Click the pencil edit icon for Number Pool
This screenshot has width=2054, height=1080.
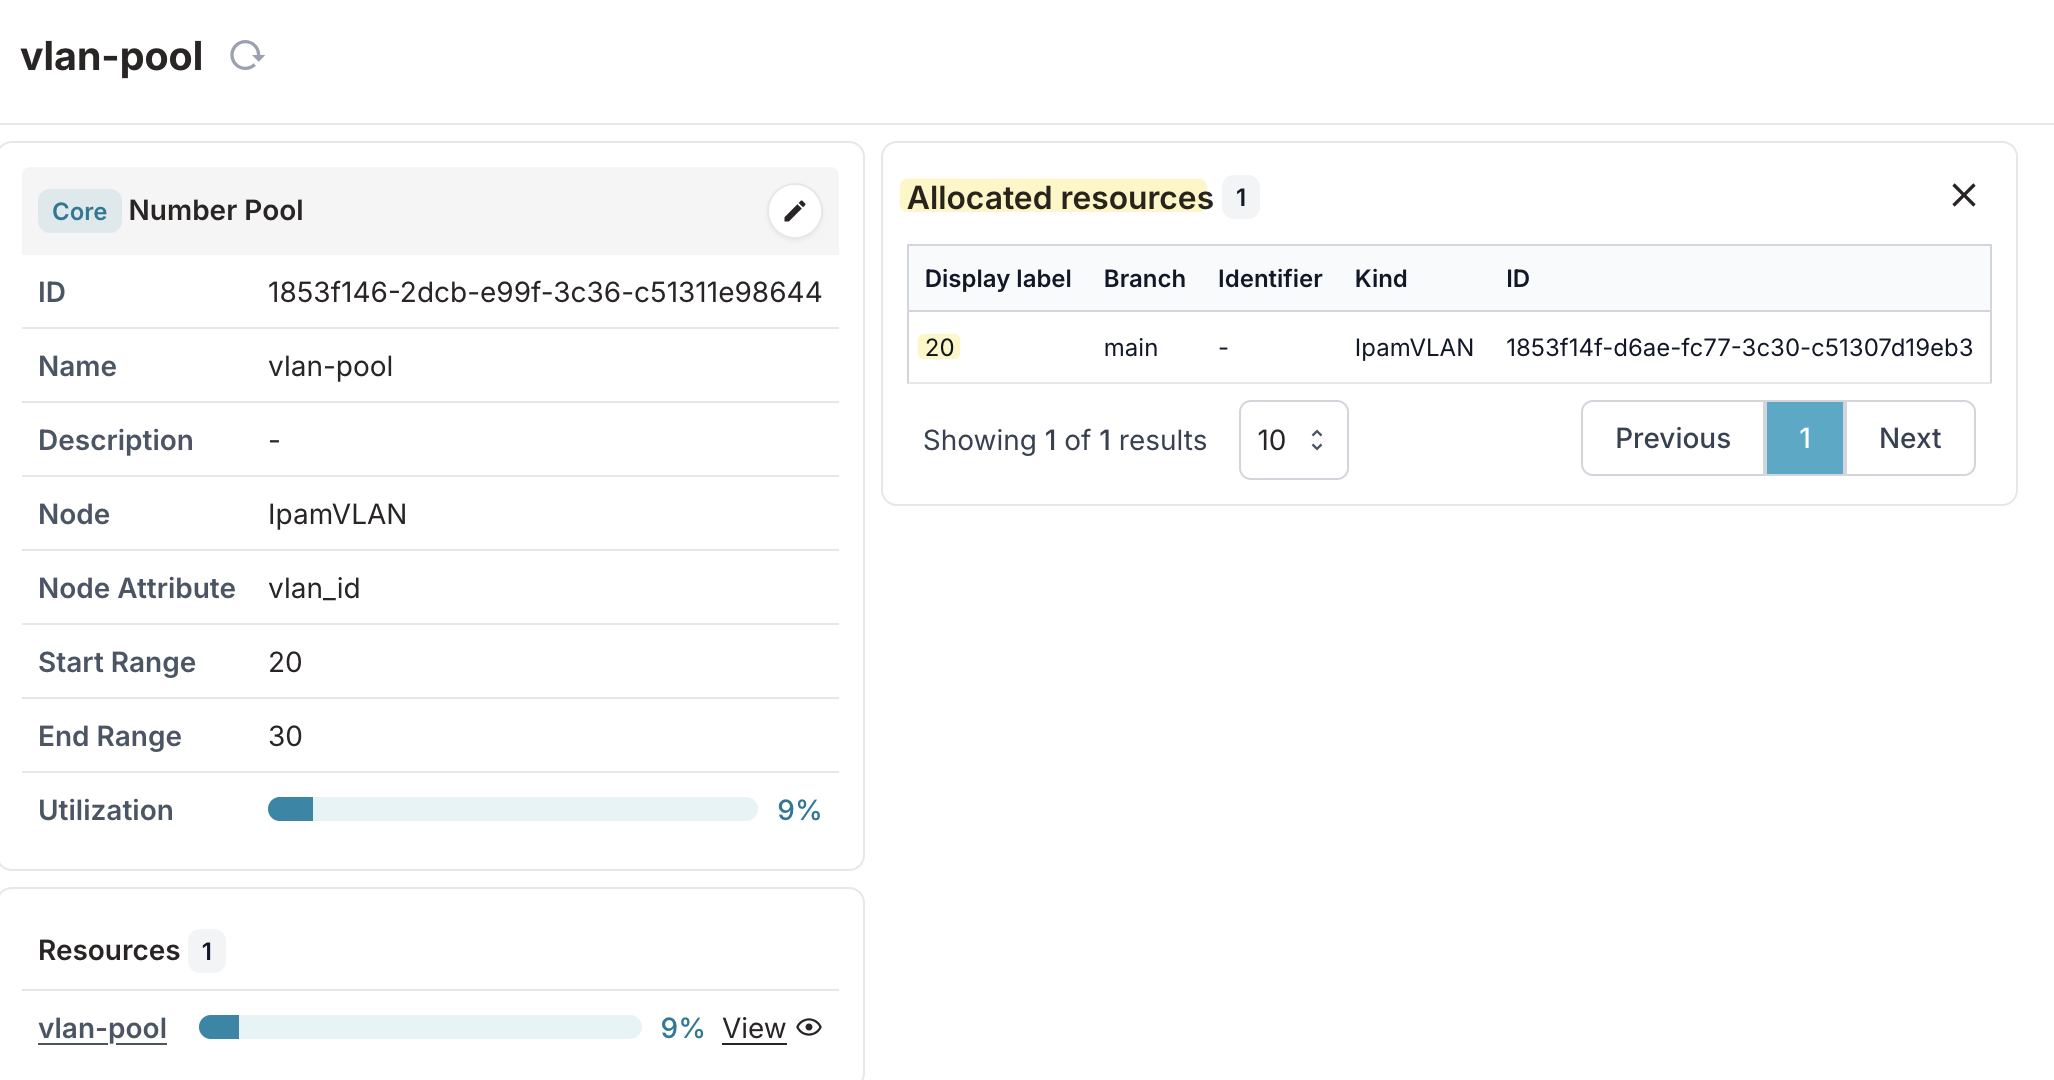click(795, 211)
